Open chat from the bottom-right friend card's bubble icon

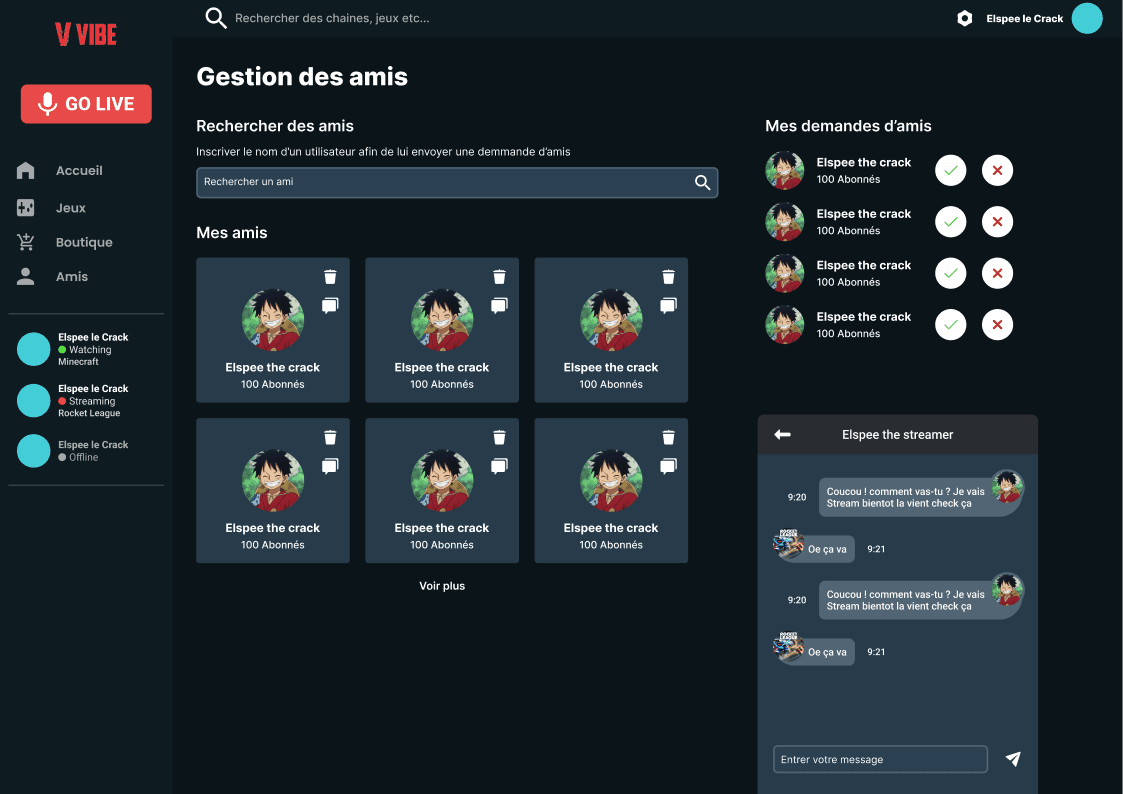[x=668, y=466]
